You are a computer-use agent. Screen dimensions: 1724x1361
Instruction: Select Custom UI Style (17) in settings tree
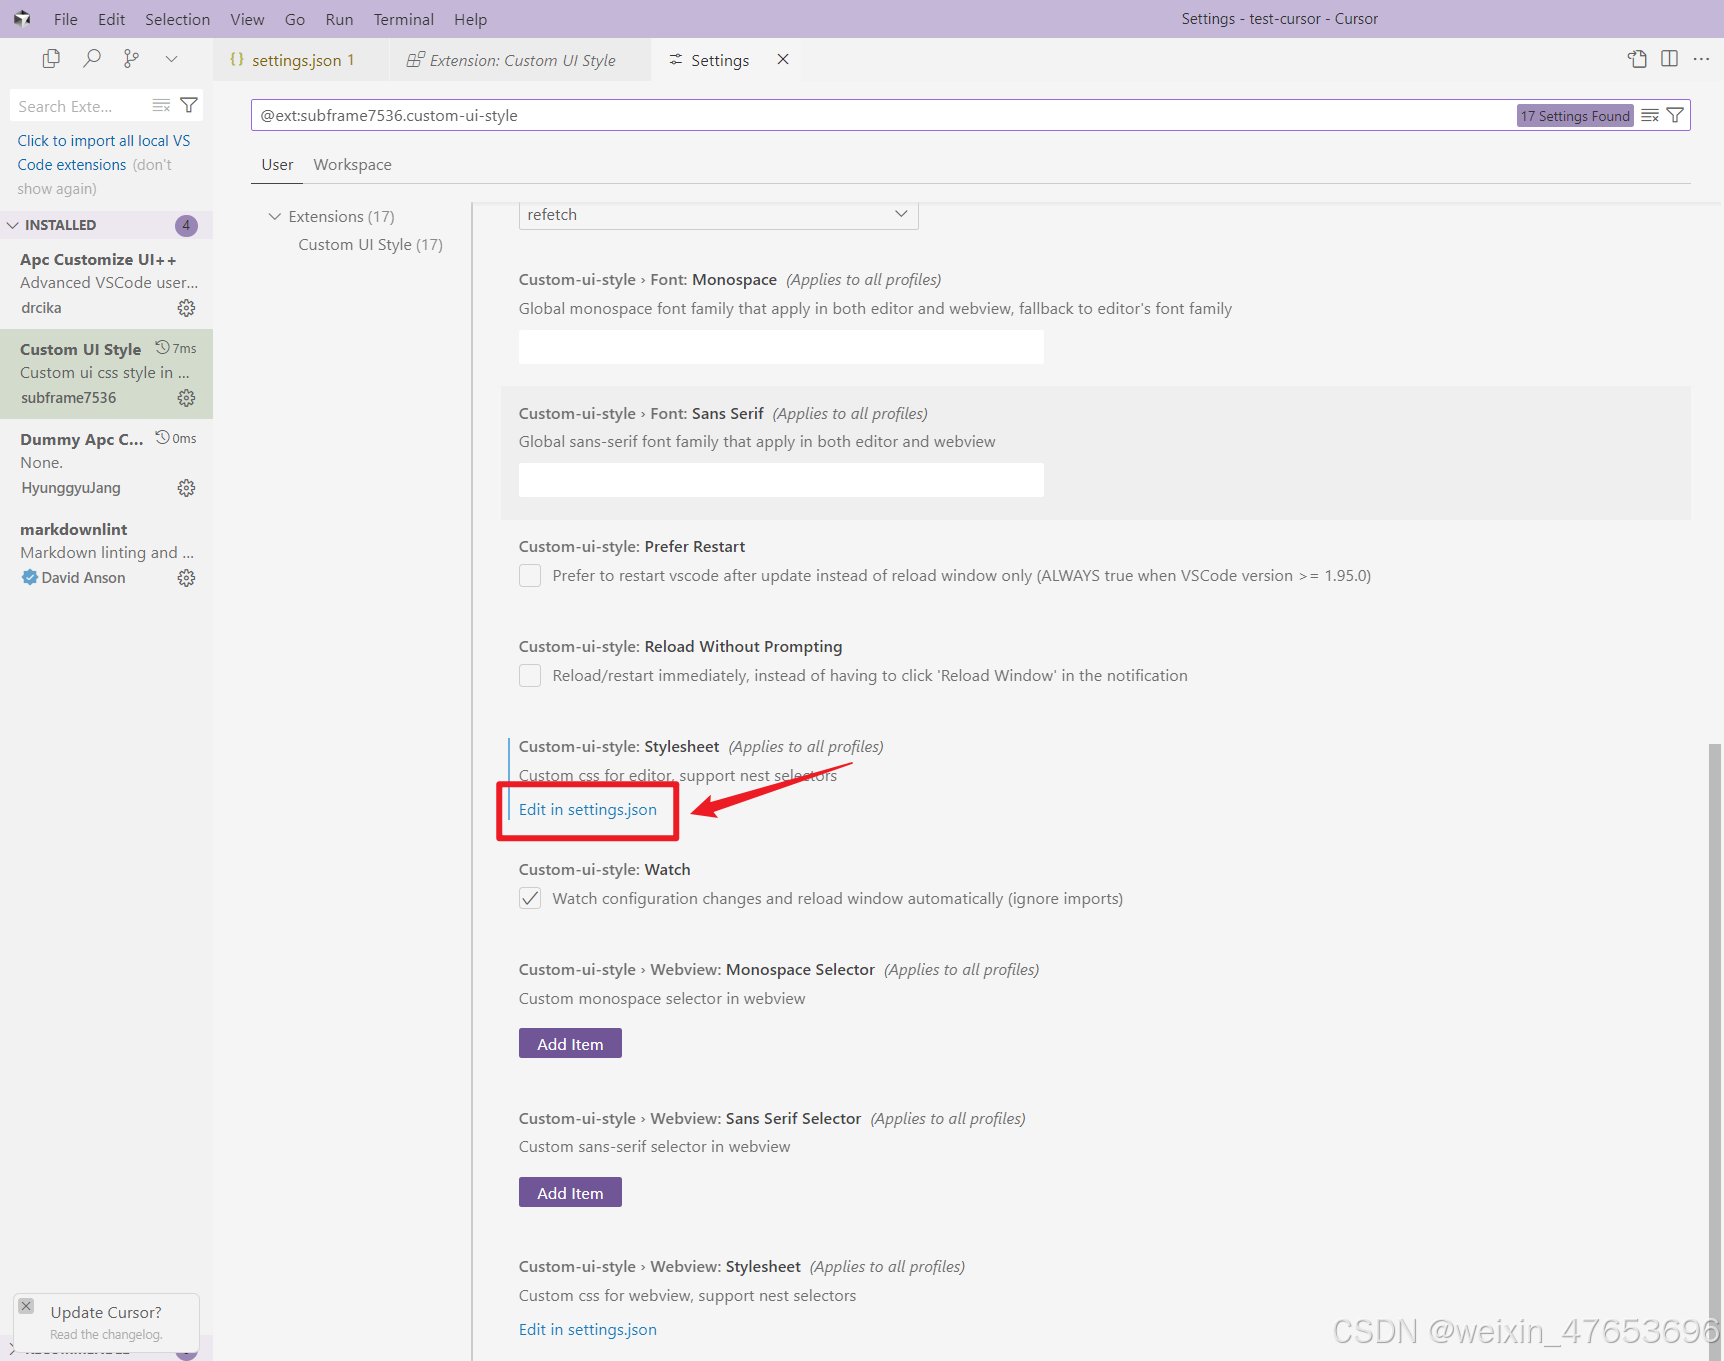click(370, 245)
